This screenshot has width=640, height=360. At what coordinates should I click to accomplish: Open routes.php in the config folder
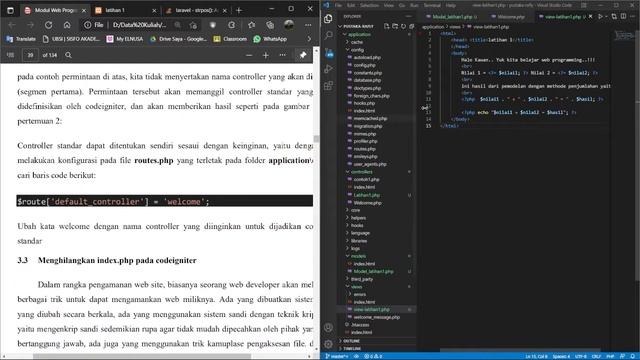coord(364,149)
